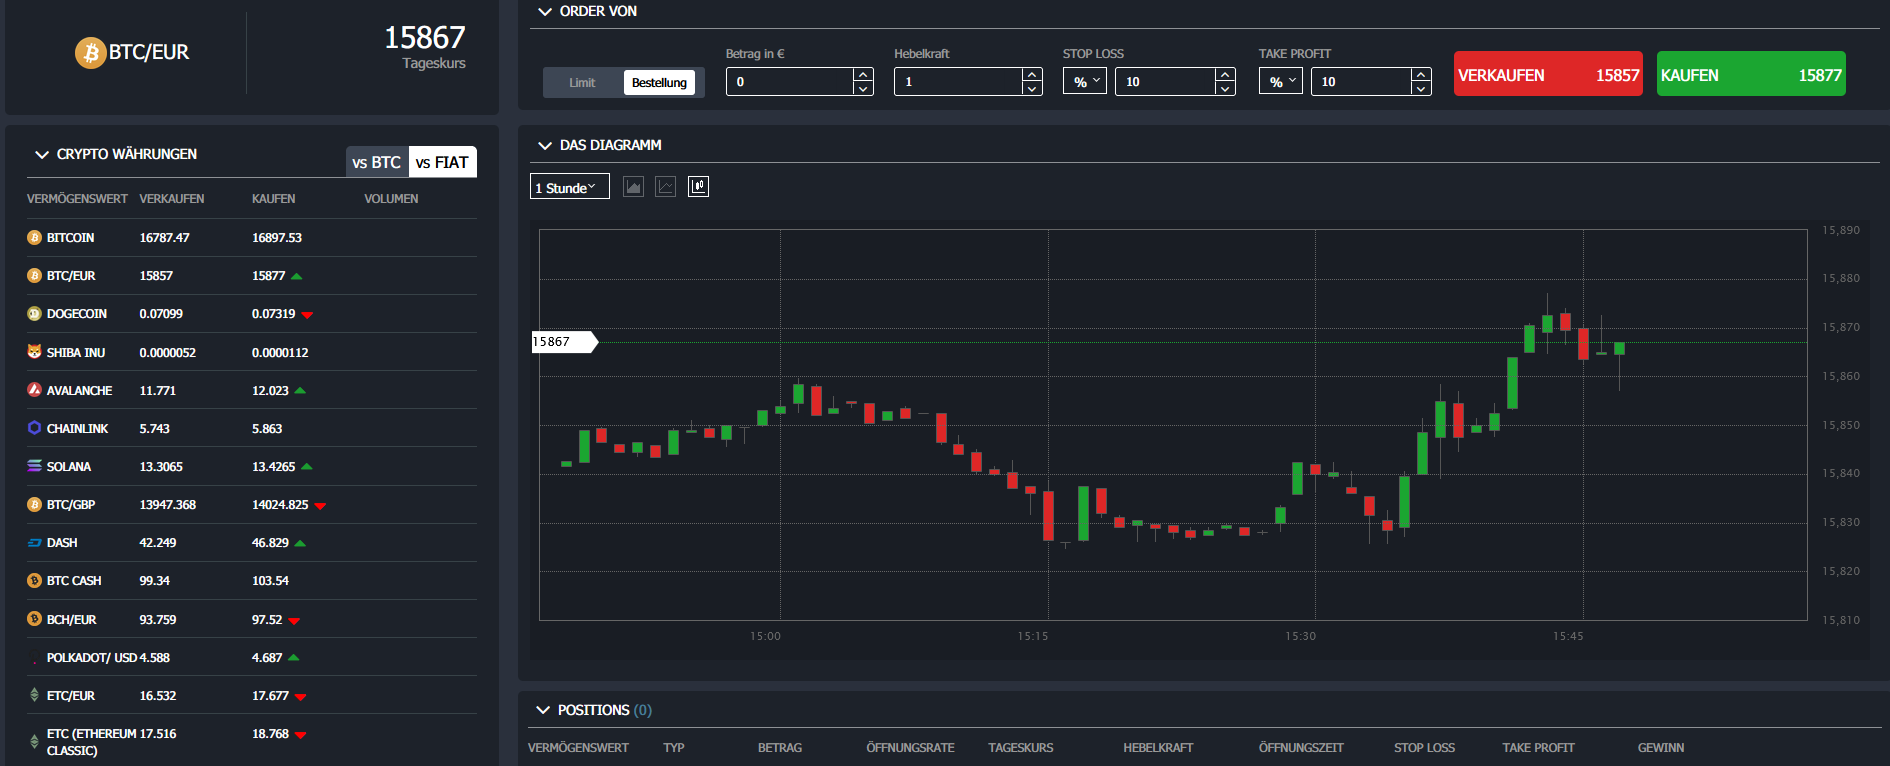Select the area chart type icon

tap(633, 187)
